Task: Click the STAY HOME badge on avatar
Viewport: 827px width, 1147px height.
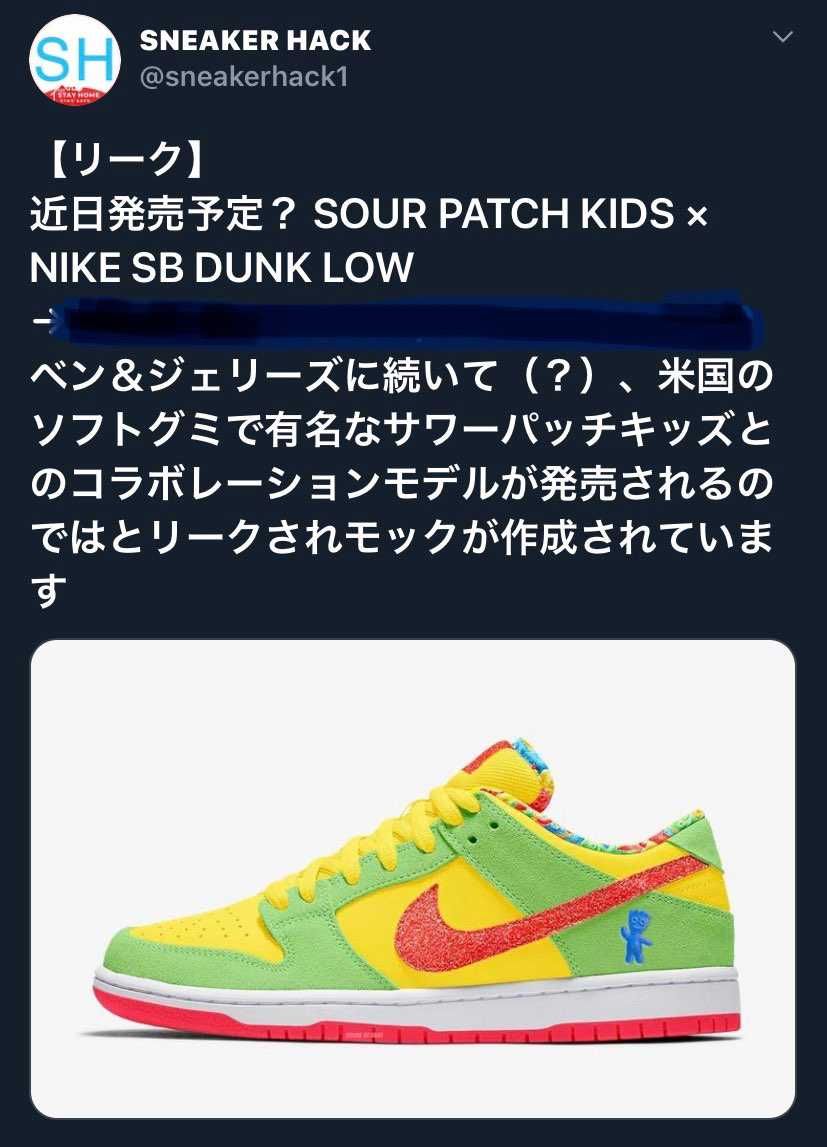Action: pyautogui.click(x=74, y=96)
